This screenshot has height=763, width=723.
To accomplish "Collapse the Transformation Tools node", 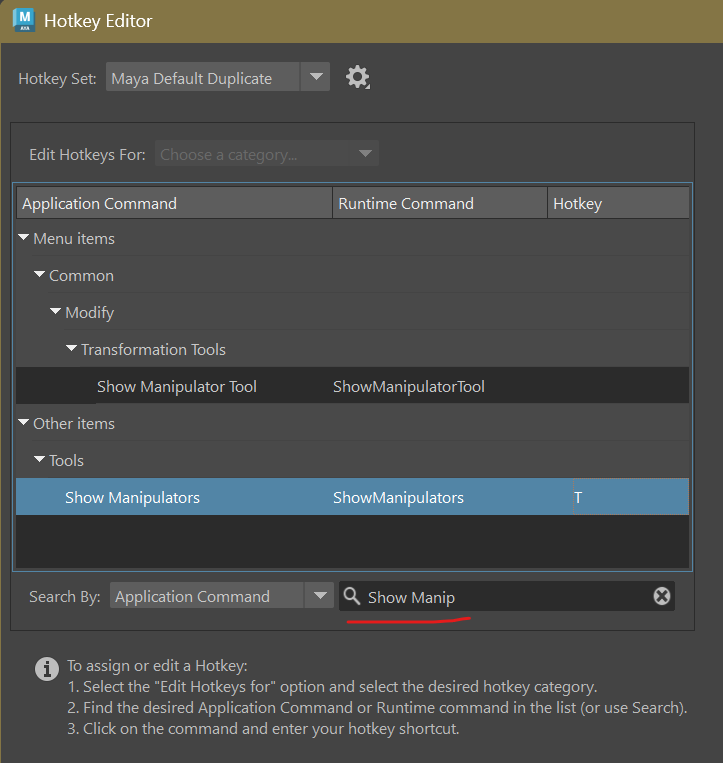I will tap(72, 348).
